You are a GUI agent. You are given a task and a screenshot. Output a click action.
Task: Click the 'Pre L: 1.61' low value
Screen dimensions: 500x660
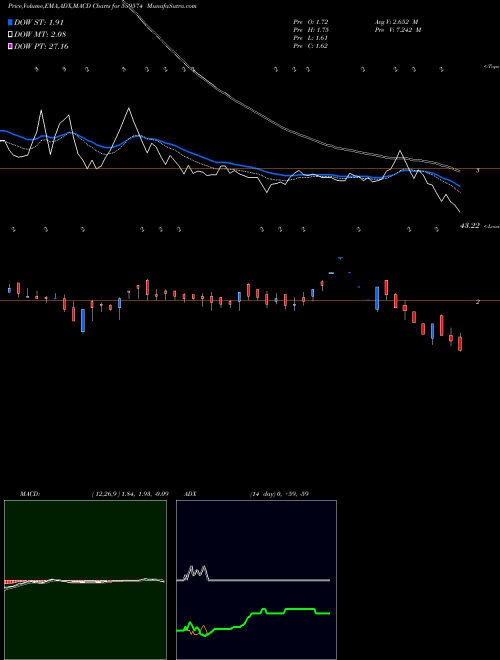(x=311, y=38)
